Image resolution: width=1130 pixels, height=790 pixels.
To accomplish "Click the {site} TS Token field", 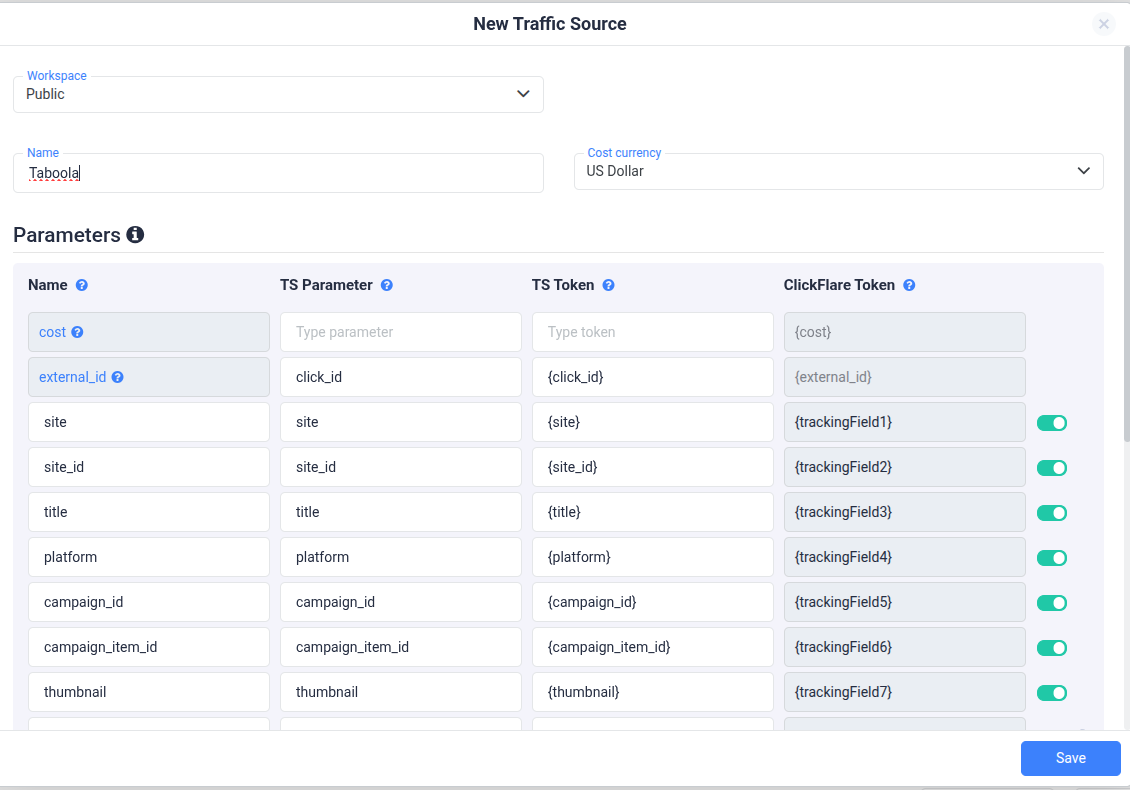I will (x=653, y=422).
